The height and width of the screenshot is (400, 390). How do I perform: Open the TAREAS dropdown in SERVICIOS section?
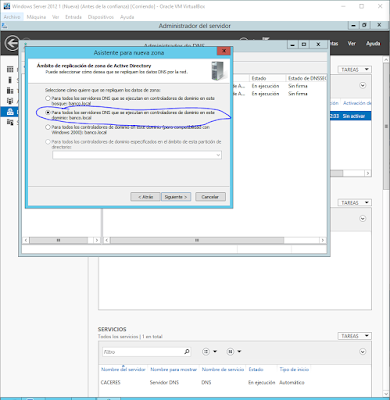click(x=355, y=336)
